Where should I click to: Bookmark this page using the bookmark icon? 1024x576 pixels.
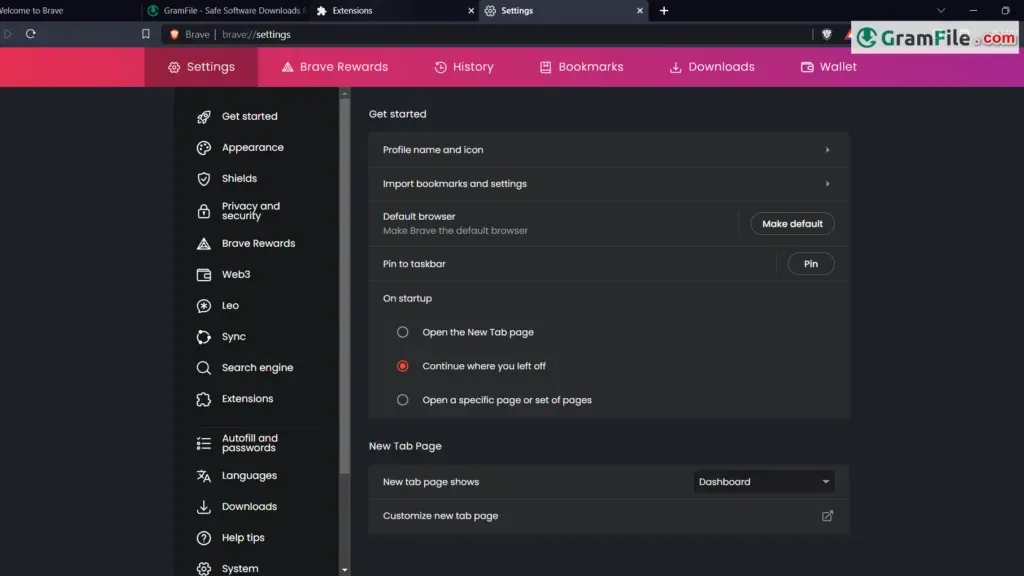pyautogui.click(x=146, y=34)
